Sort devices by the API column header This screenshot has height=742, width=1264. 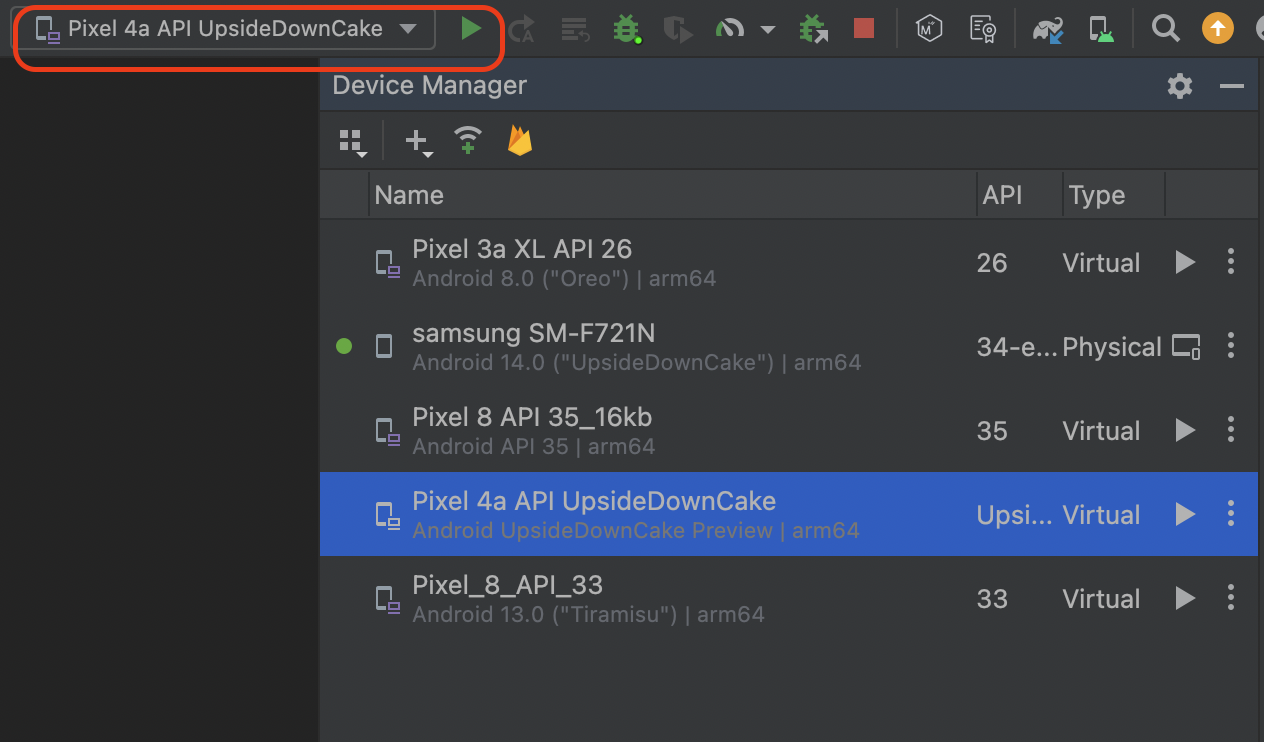tap(1002, 195)
